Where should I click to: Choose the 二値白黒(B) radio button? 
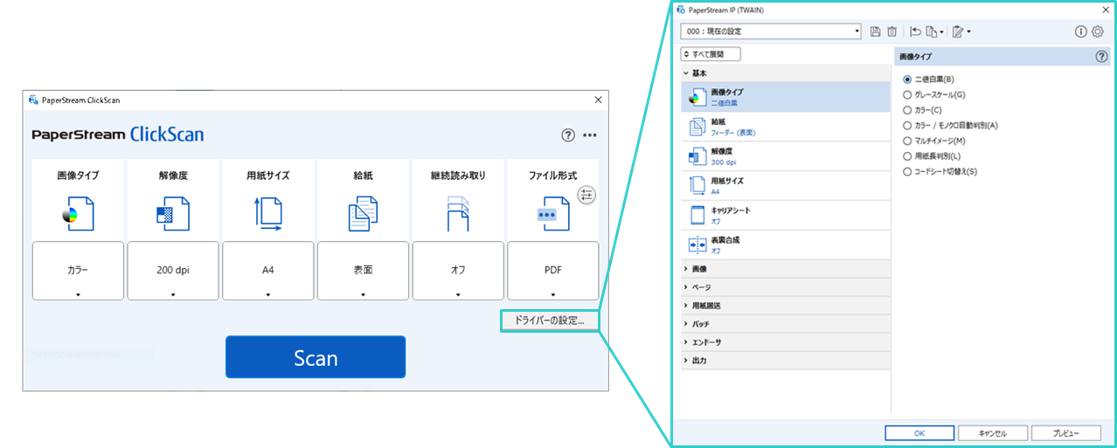[907, 79]
